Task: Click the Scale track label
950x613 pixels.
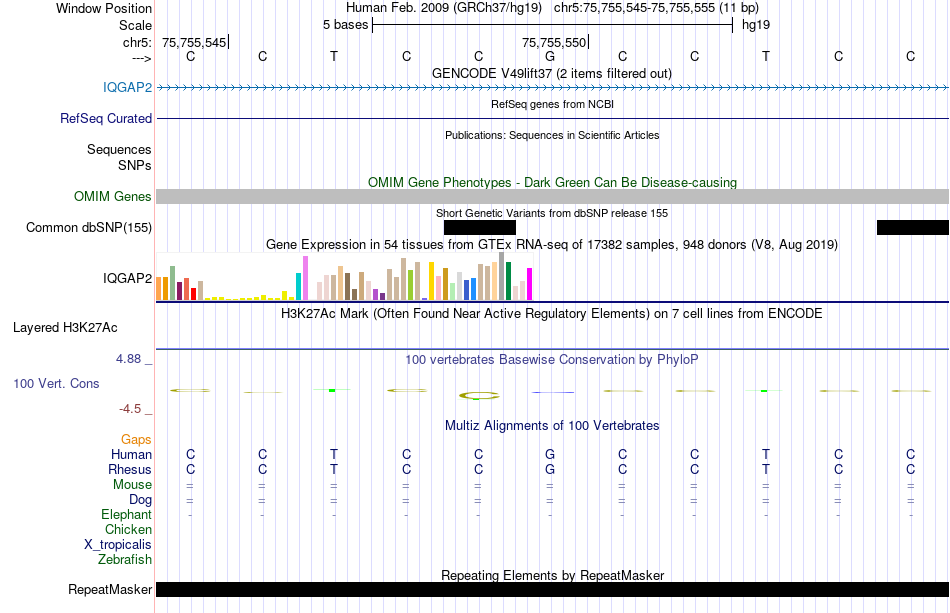Action: [135, 25]
